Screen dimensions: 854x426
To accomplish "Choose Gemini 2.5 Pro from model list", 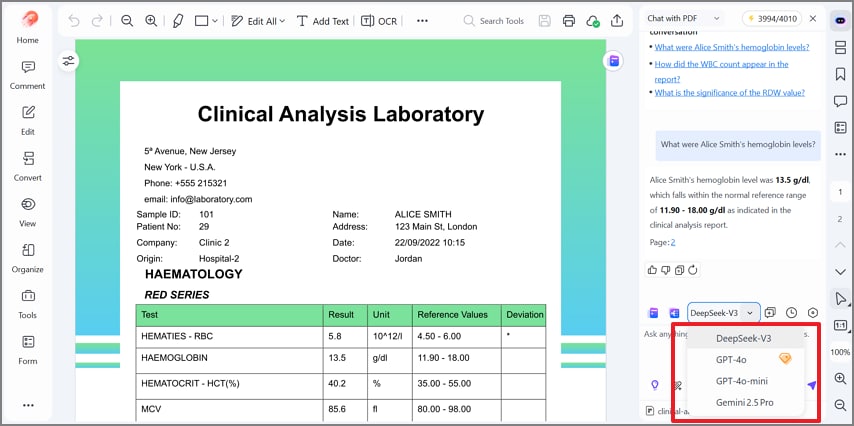I will click(x=745, y=403).
